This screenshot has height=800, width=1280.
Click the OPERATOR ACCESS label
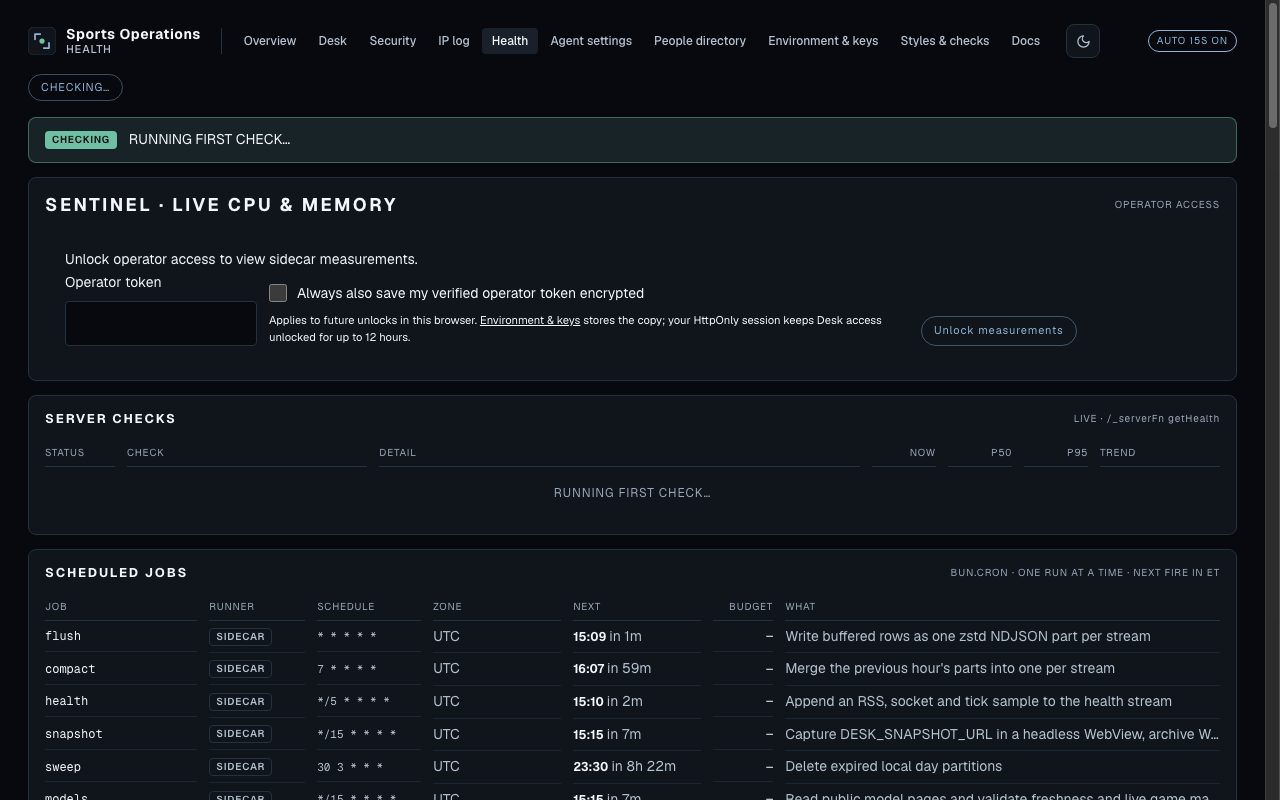[1167, 205]
